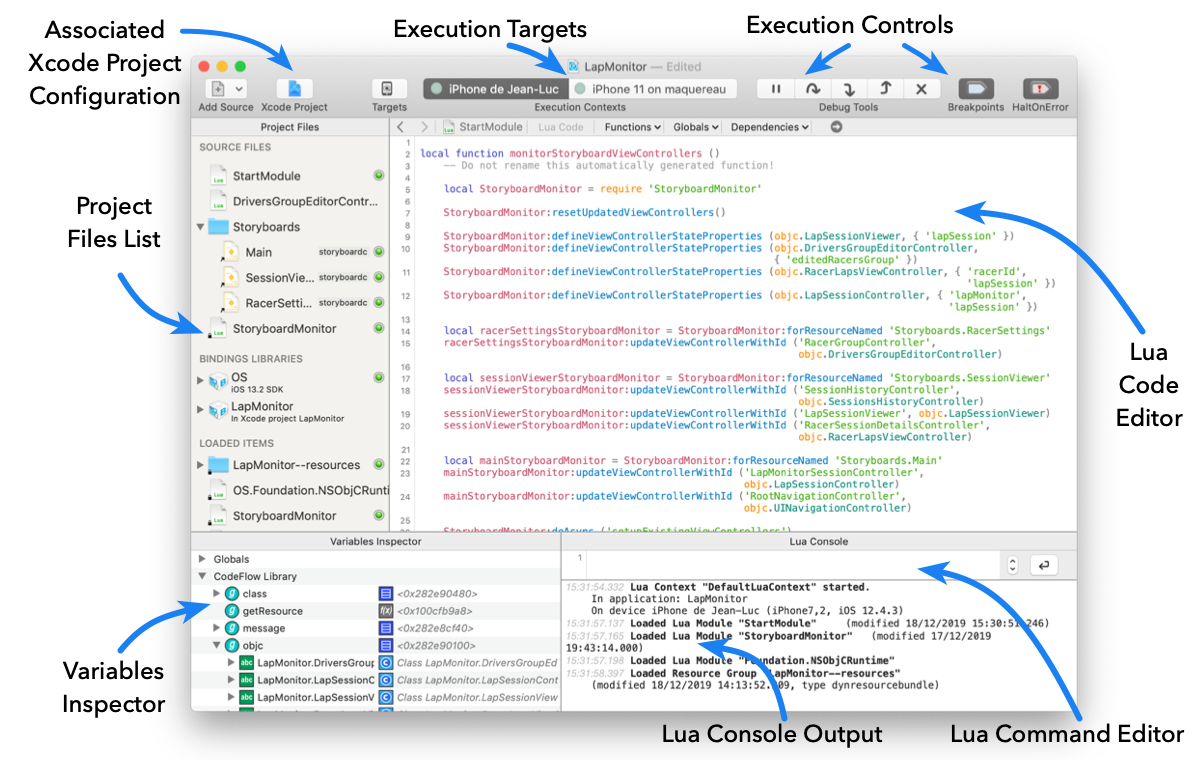Click the Step Out debug tool

click(885, 89)
